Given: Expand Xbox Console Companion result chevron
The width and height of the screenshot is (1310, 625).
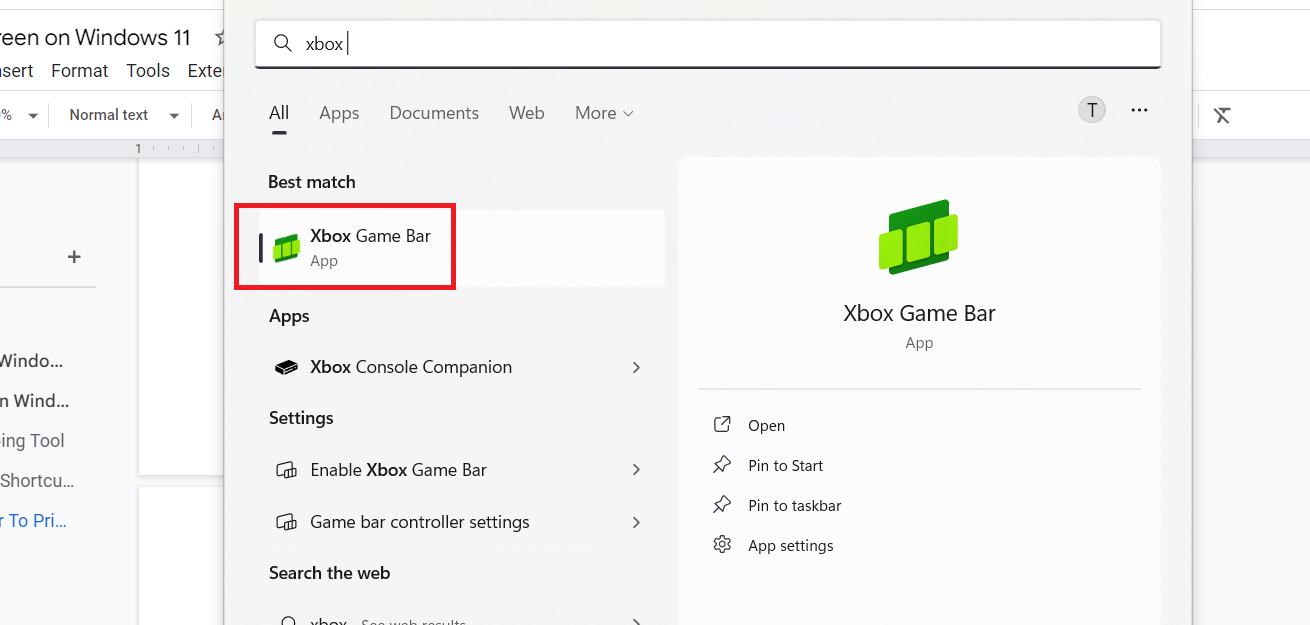Looking at the screenshot, I should (636, 367).
